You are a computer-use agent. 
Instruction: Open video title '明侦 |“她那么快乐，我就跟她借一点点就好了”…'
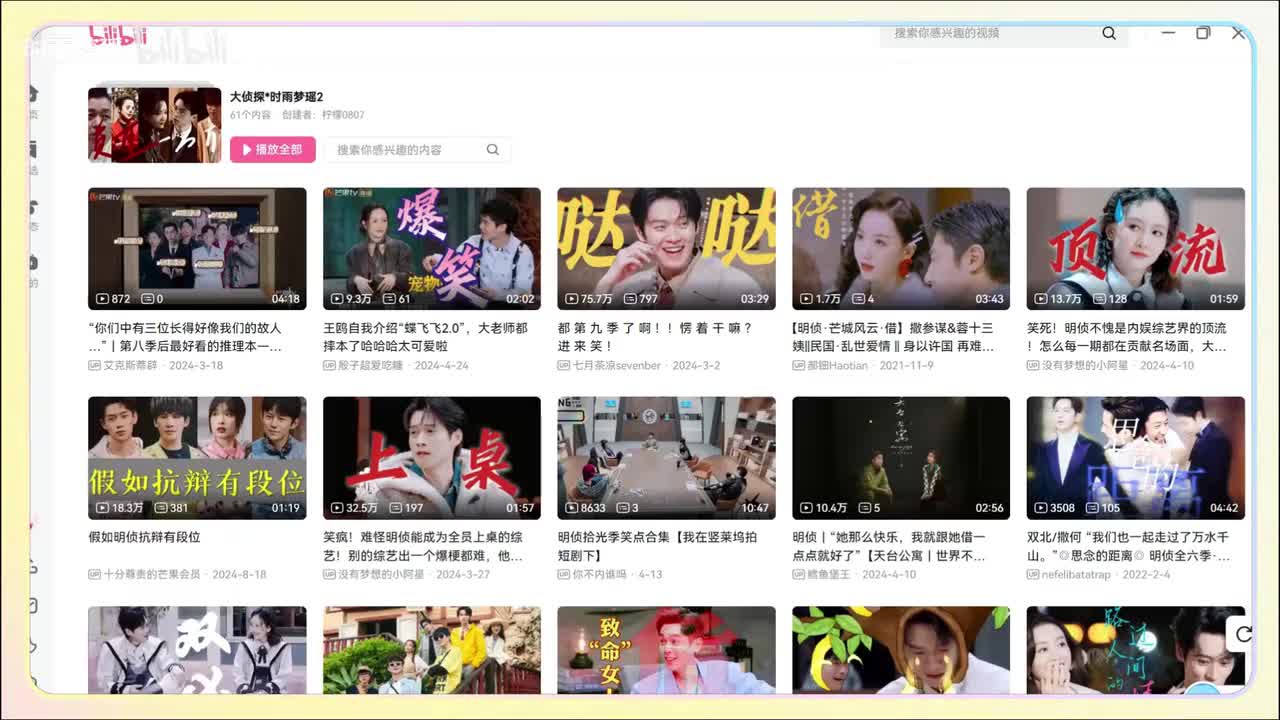pos(889,546)
